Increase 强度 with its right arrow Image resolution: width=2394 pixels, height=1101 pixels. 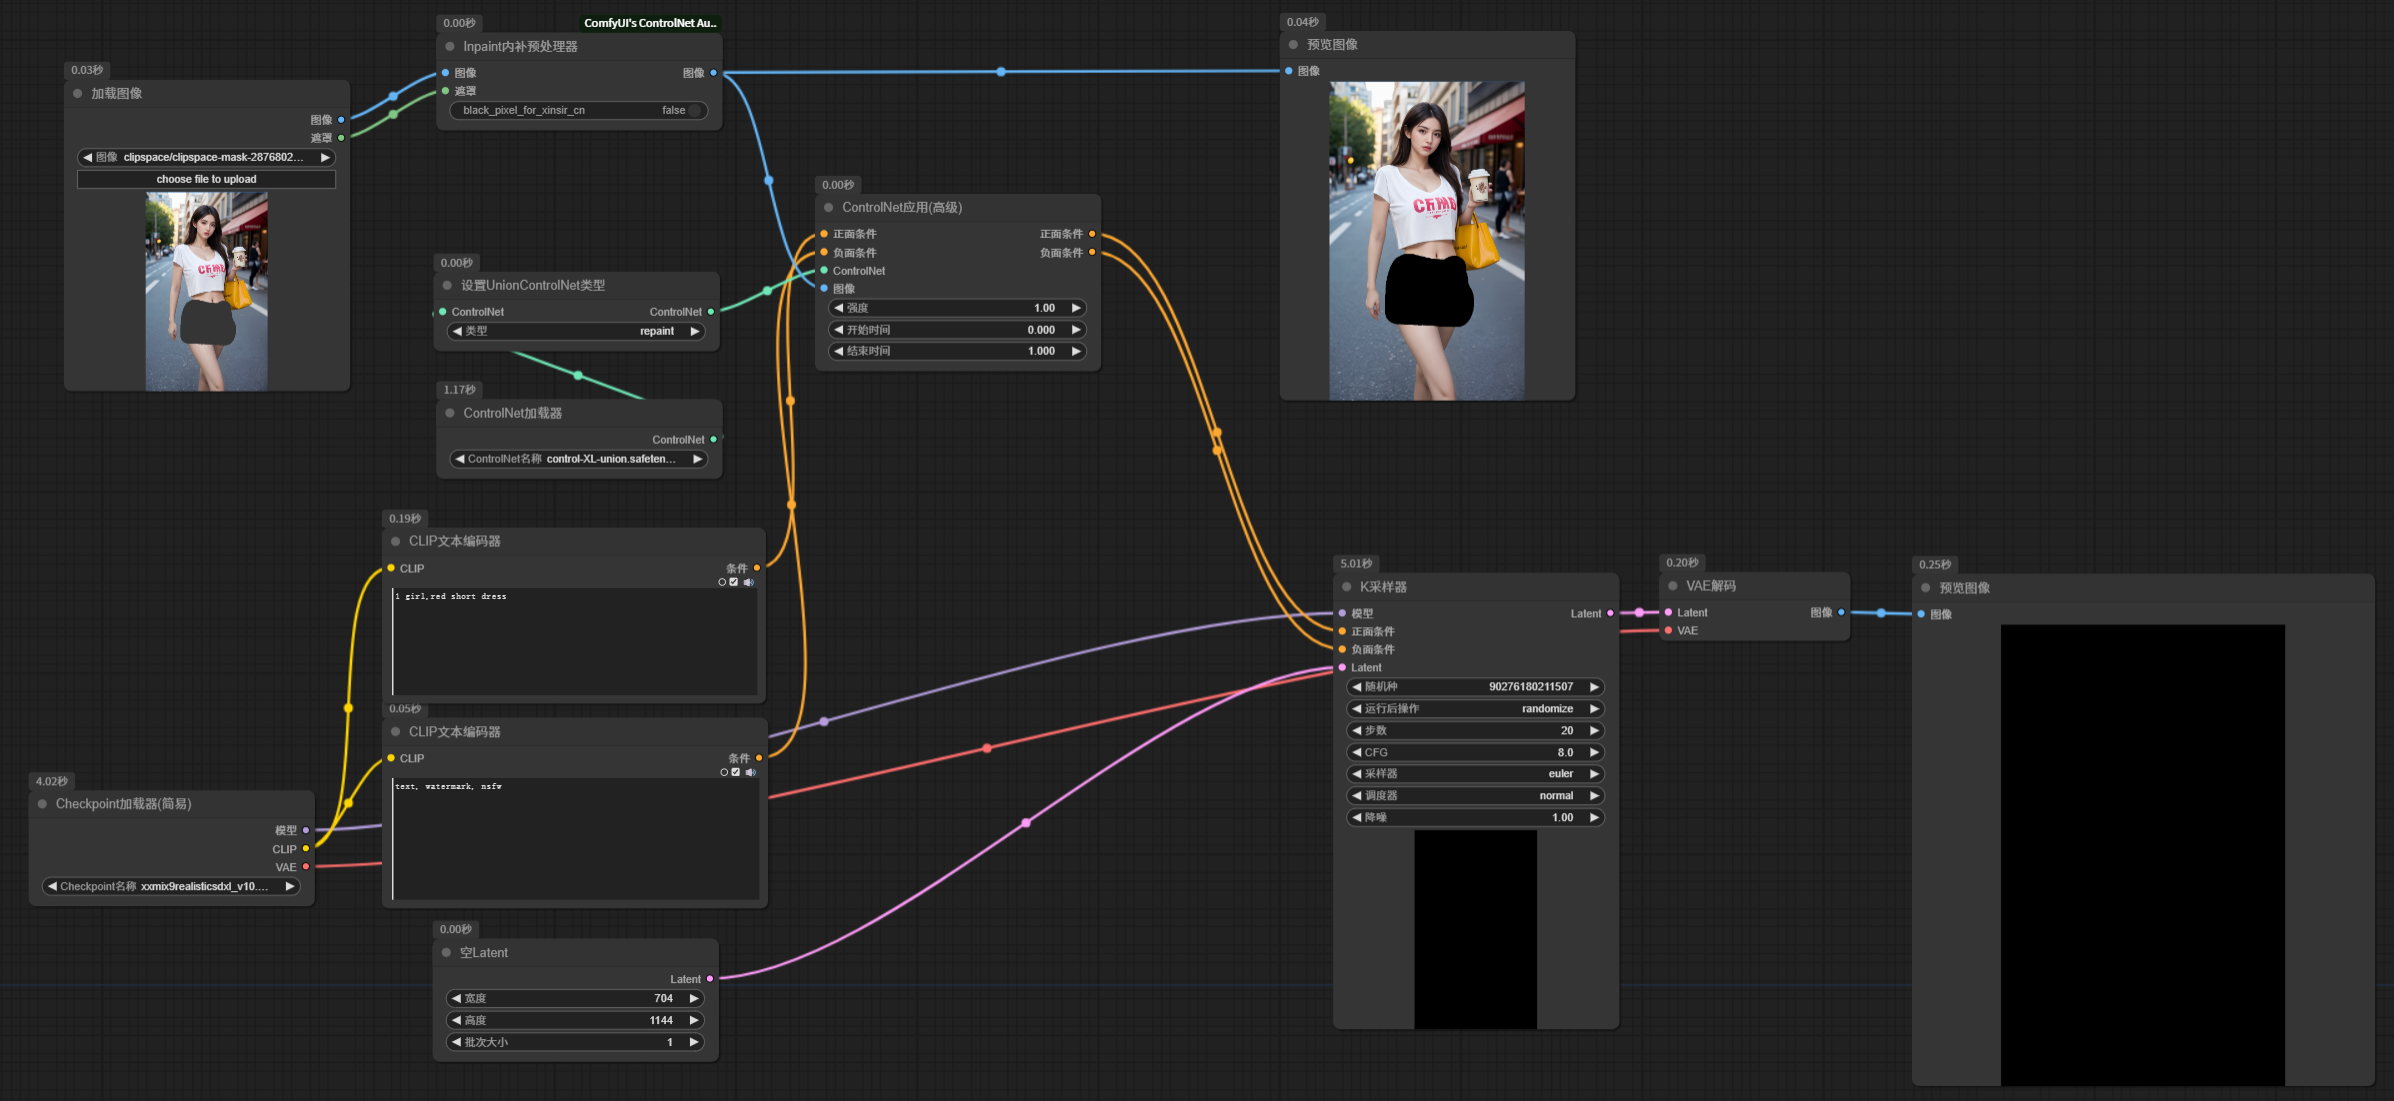click(1076, 308)
